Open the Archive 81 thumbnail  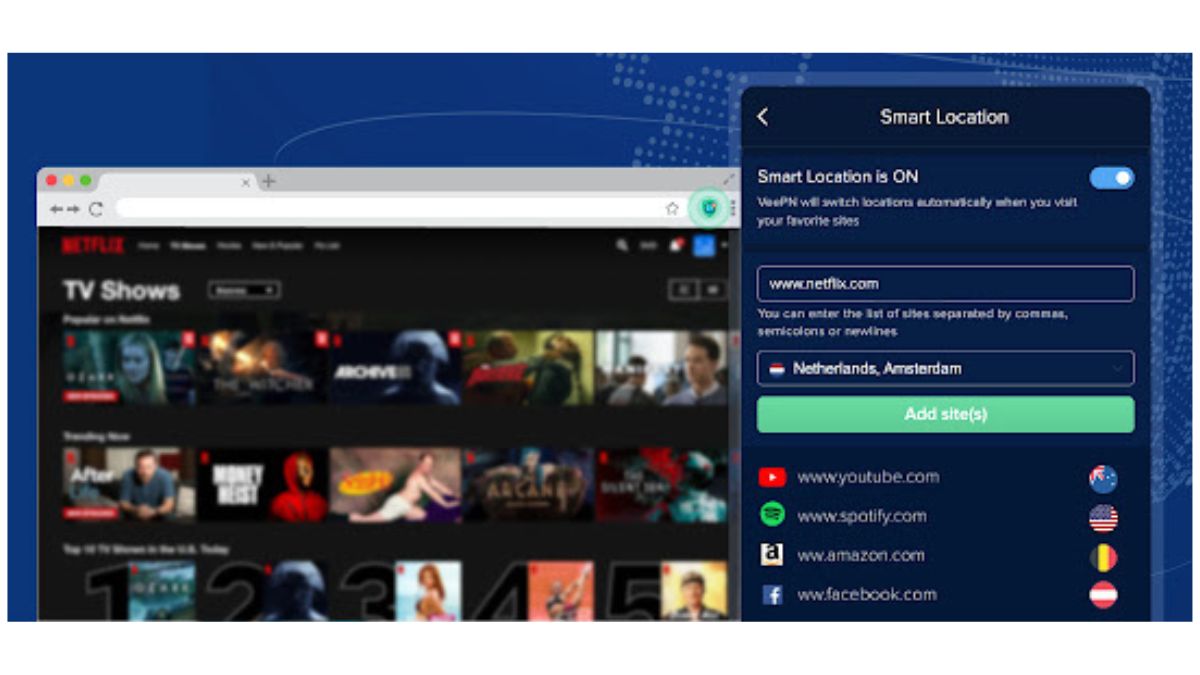396,368
